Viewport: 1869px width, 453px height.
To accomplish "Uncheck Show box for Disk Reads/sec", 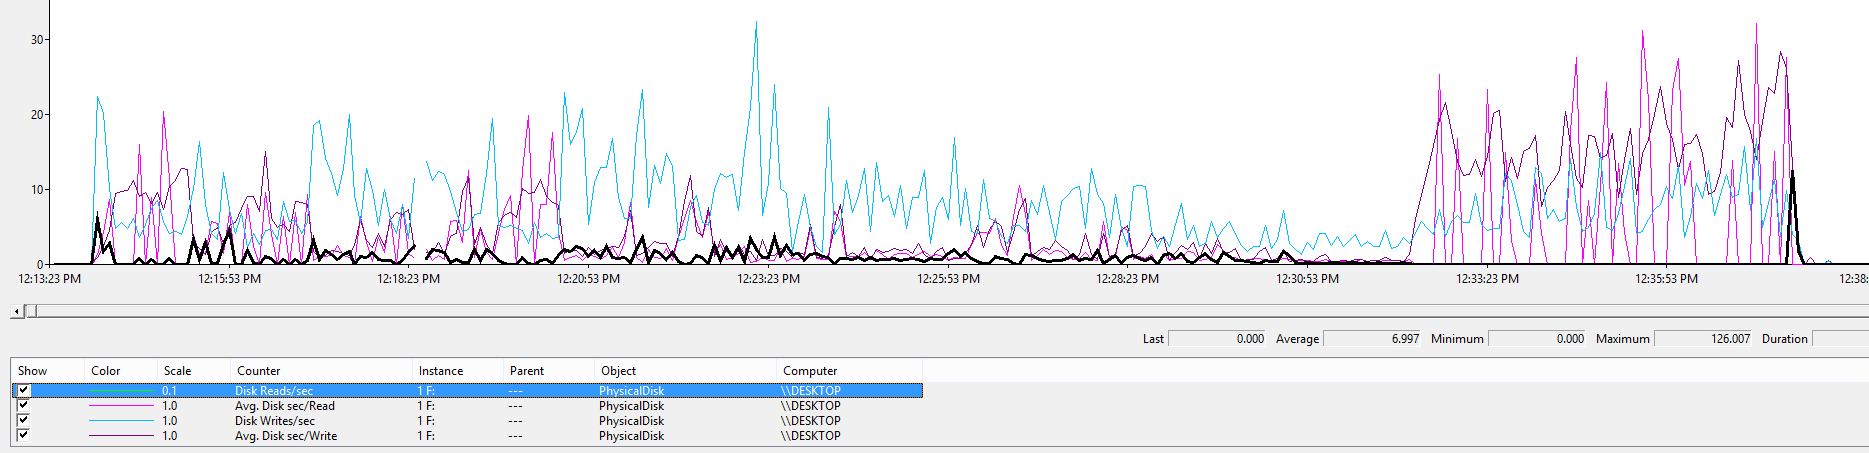I will 24,391.
